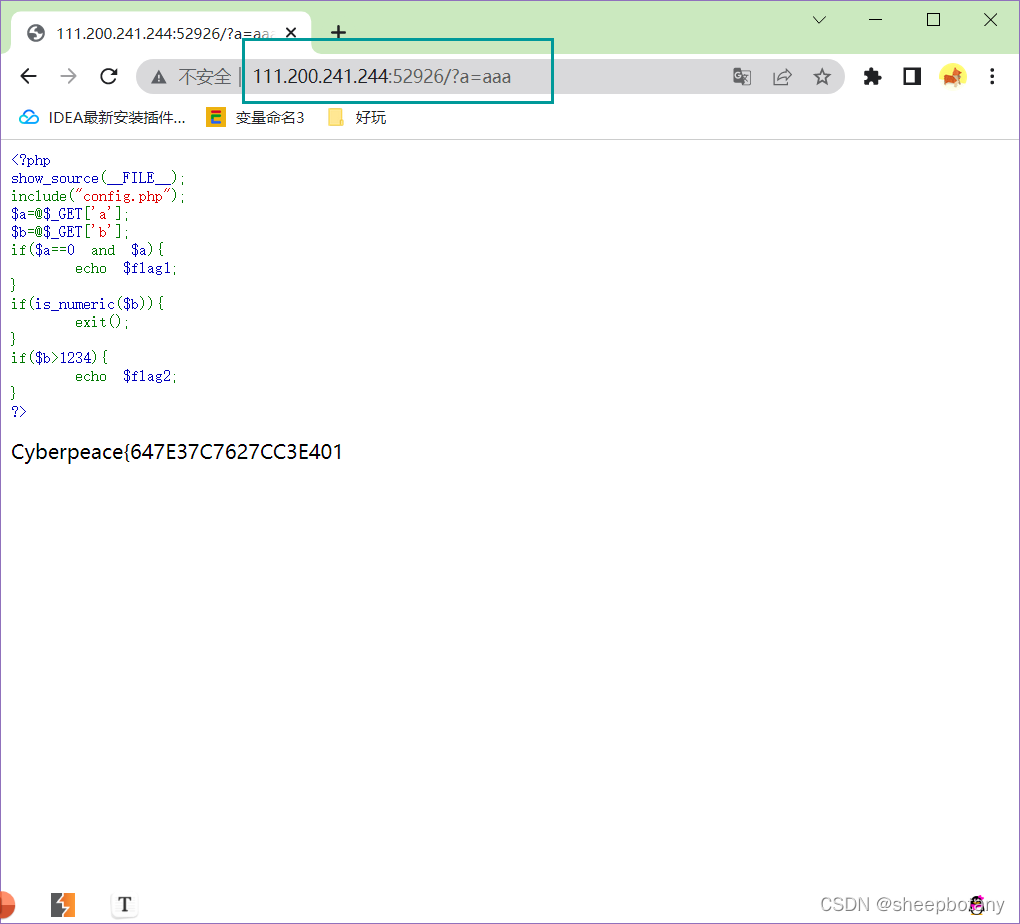This screenshot has height=924, width=1020.
Task: Open the profile avatar menu
Action: click(952, 77)
